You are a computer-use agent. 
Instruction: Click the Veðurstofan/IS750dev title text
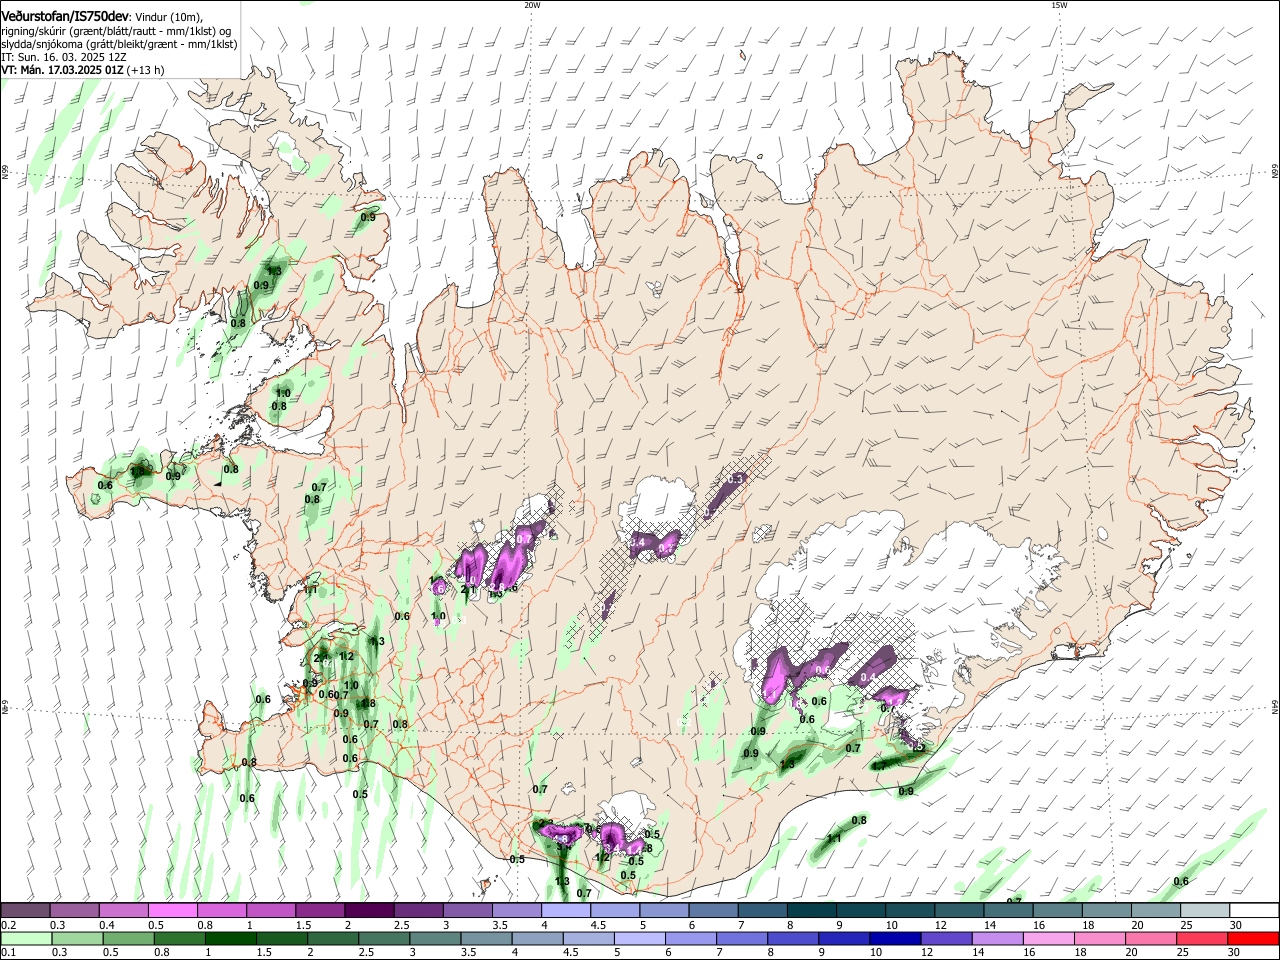64,16
